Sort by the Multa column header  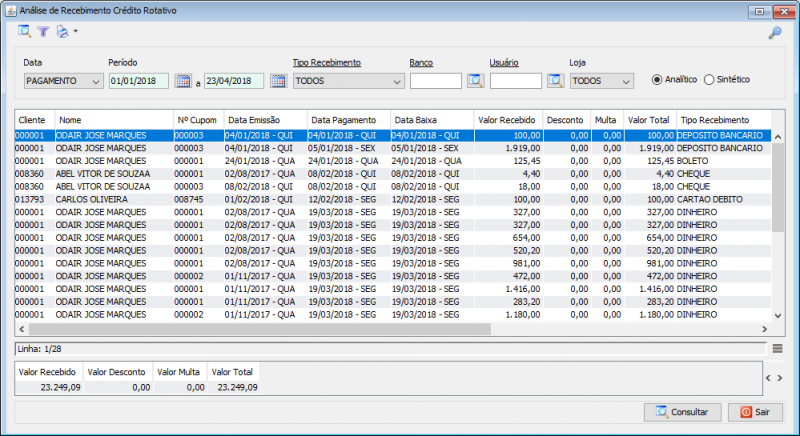[607, 120]
